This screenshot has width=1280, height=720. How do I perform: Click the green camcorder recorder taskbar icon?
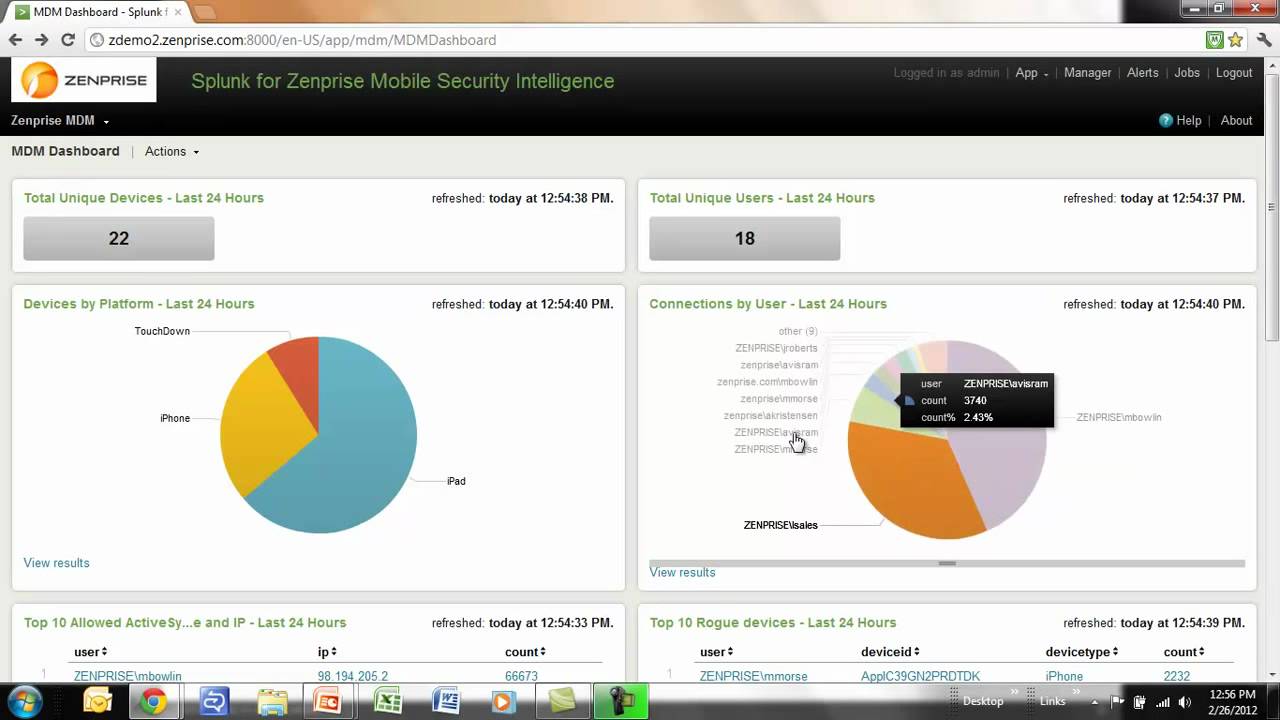click(x=620, y=701)
